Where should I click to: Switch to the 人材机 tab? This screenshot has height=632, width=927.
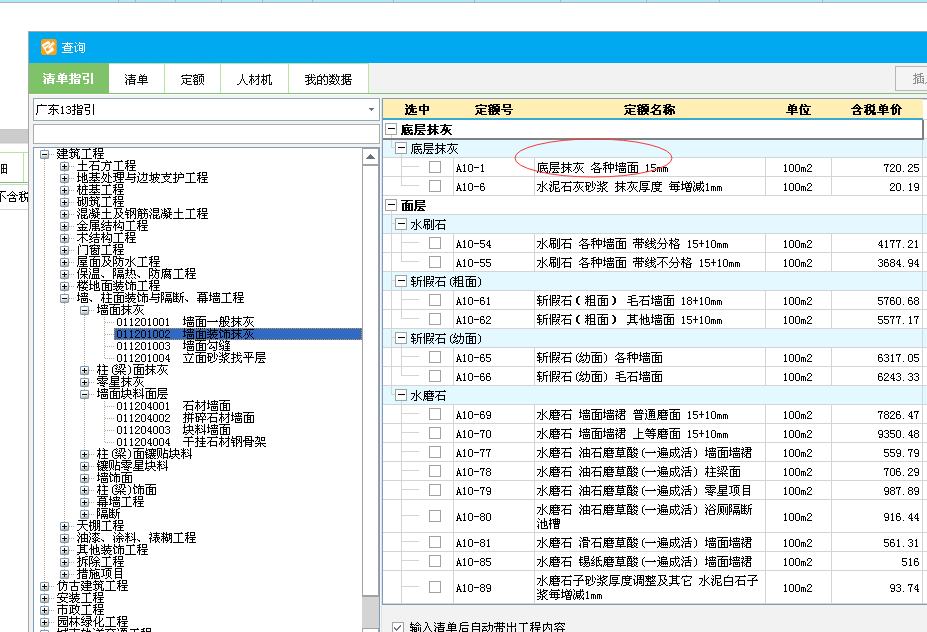[x=254, y=79]
